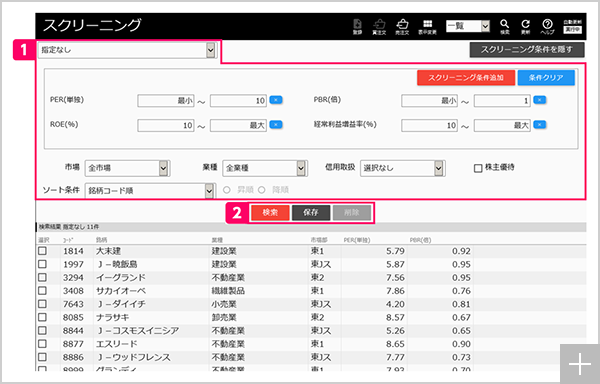600x384 pixels.
Task: Click the 経常利益増益率 maximum field
Action: click(502, 125)
